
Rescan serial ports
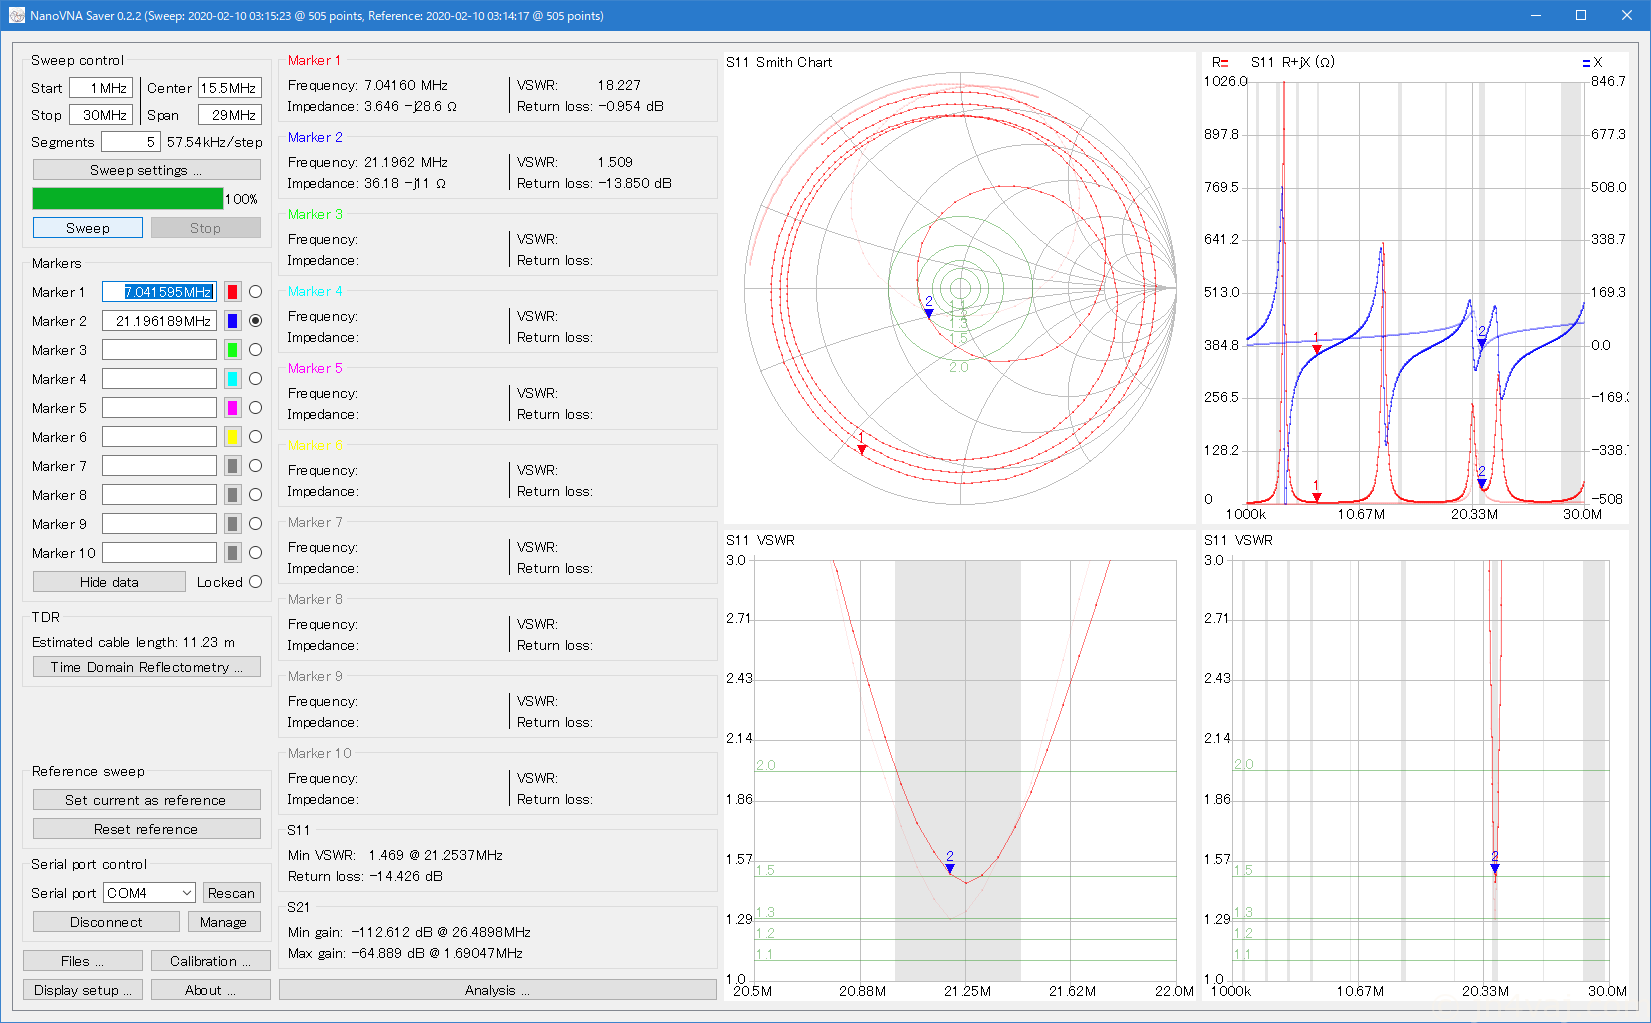[x=232, y=893]
